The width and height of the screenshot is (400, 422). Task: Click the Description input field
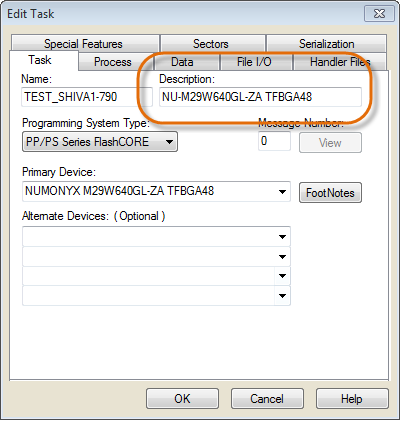(x=260, y=97)
